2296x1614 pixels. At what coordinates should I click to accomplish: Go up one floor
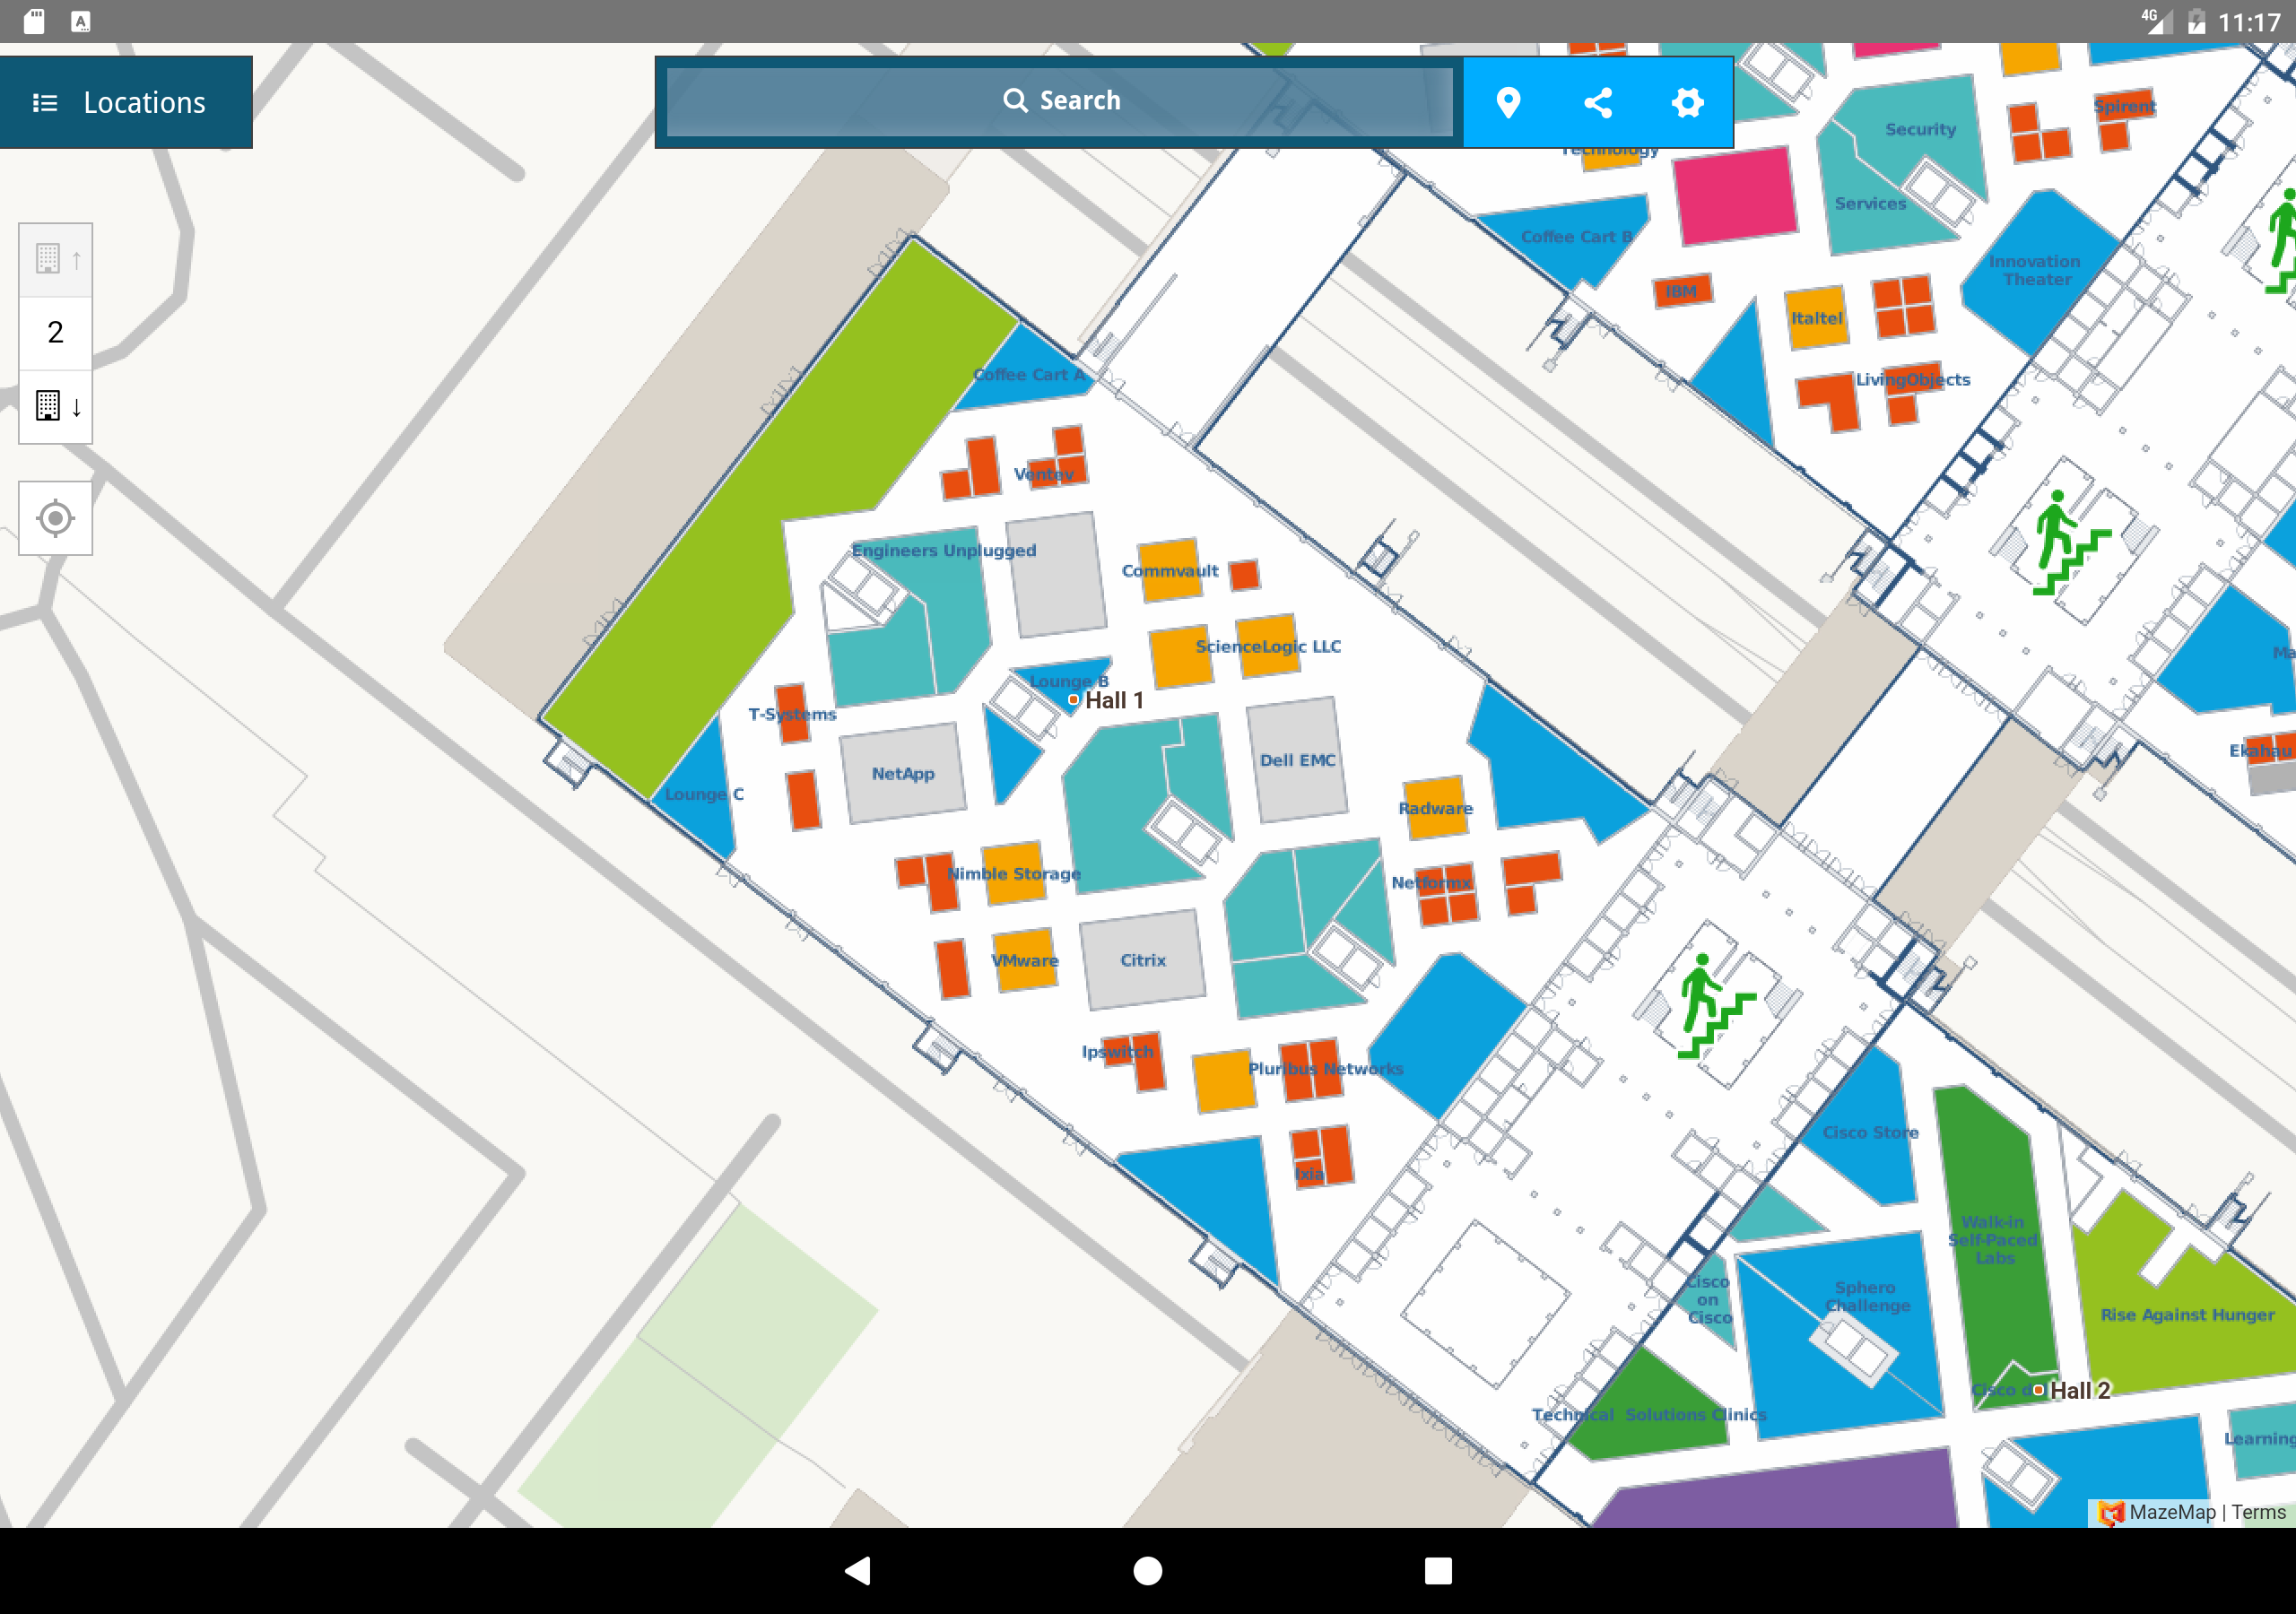click(x=56, y=259)
